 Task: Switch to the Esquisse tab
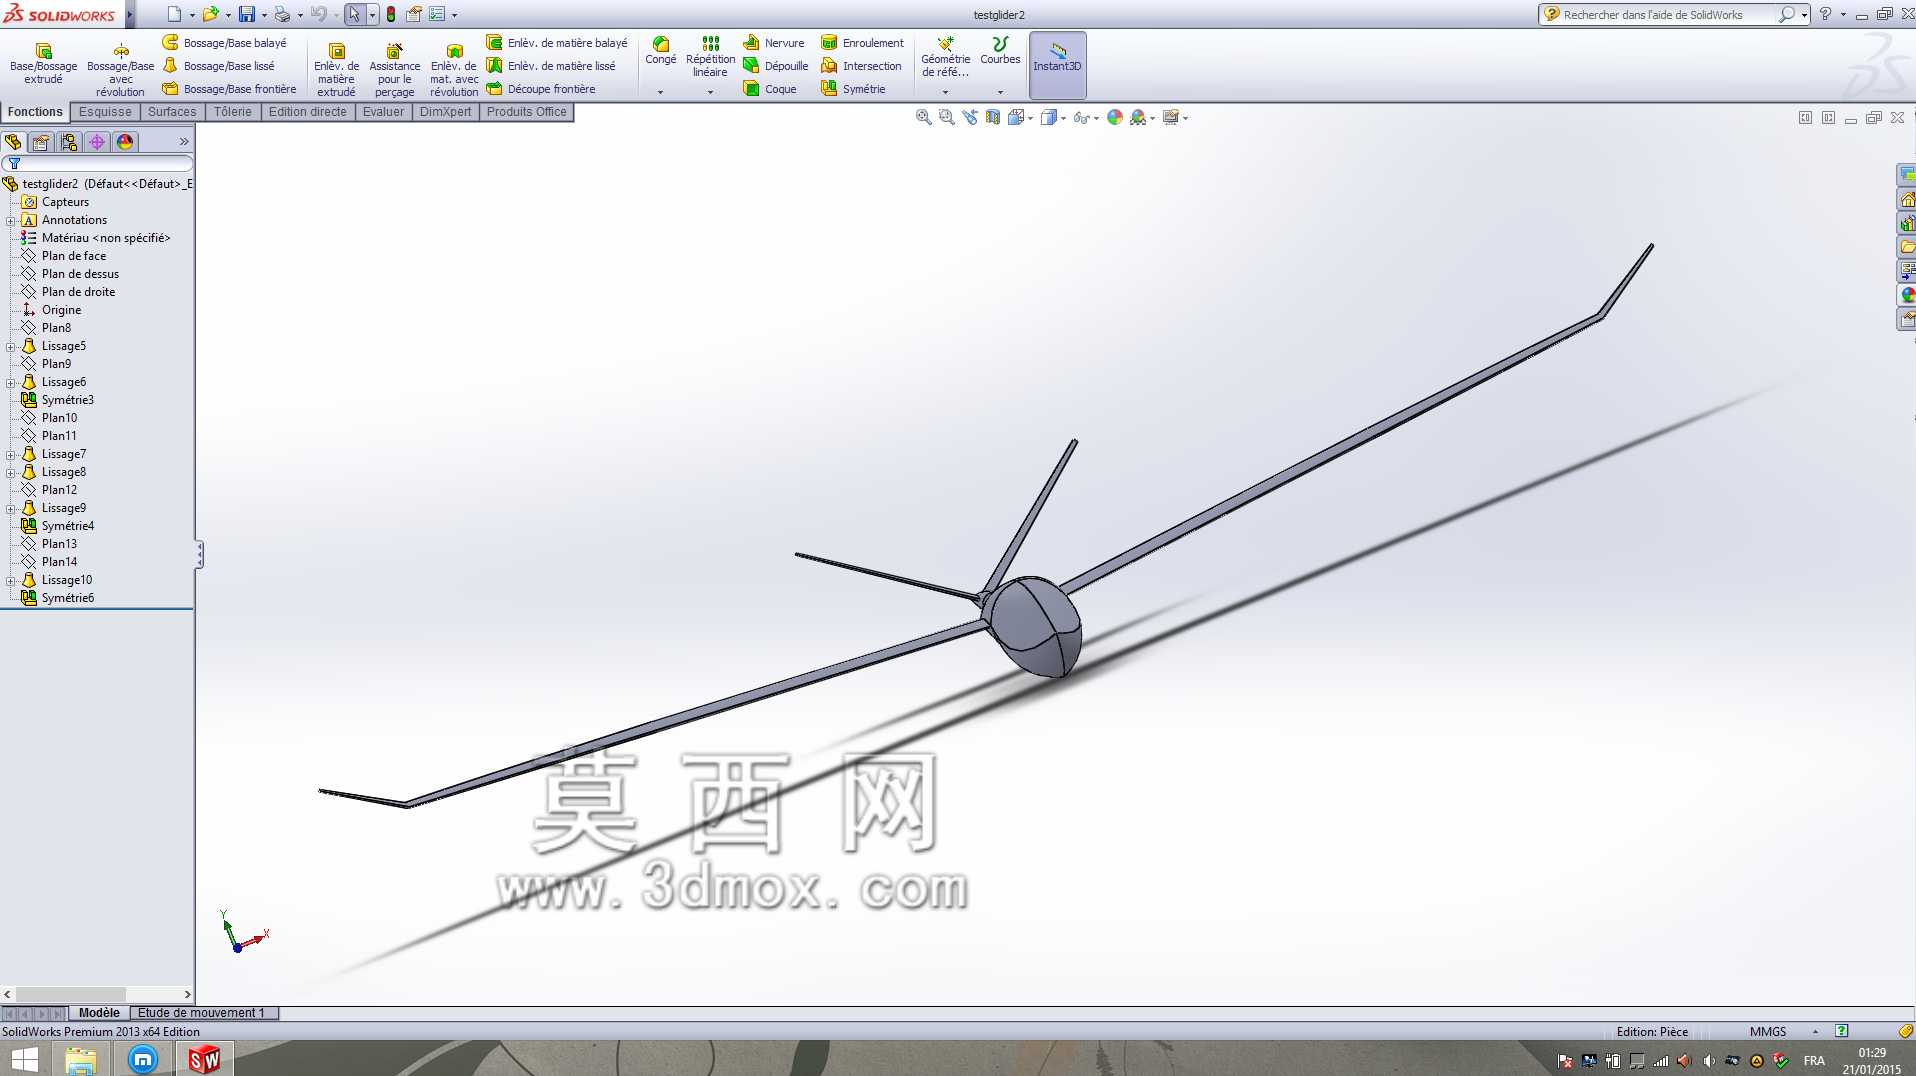click(105, 112)
